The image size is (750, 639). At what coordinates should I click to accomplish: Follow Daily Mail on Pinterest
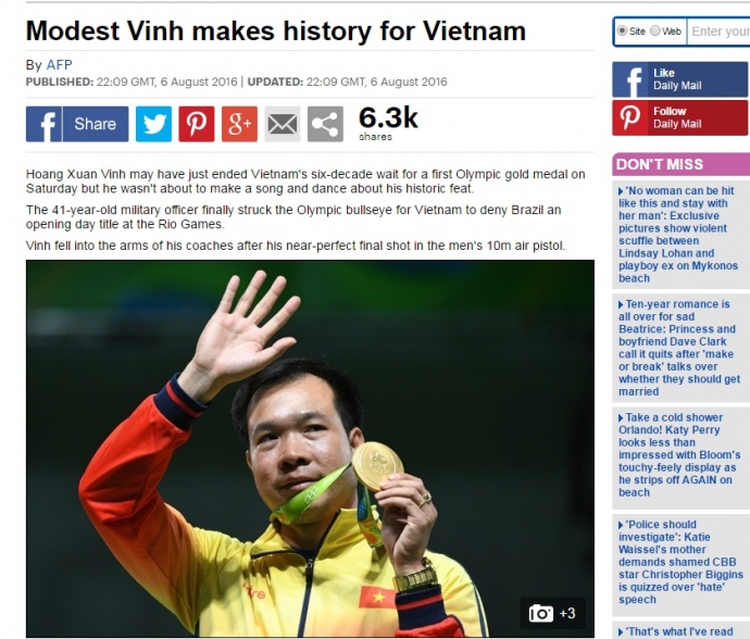[x=680, y=118]
